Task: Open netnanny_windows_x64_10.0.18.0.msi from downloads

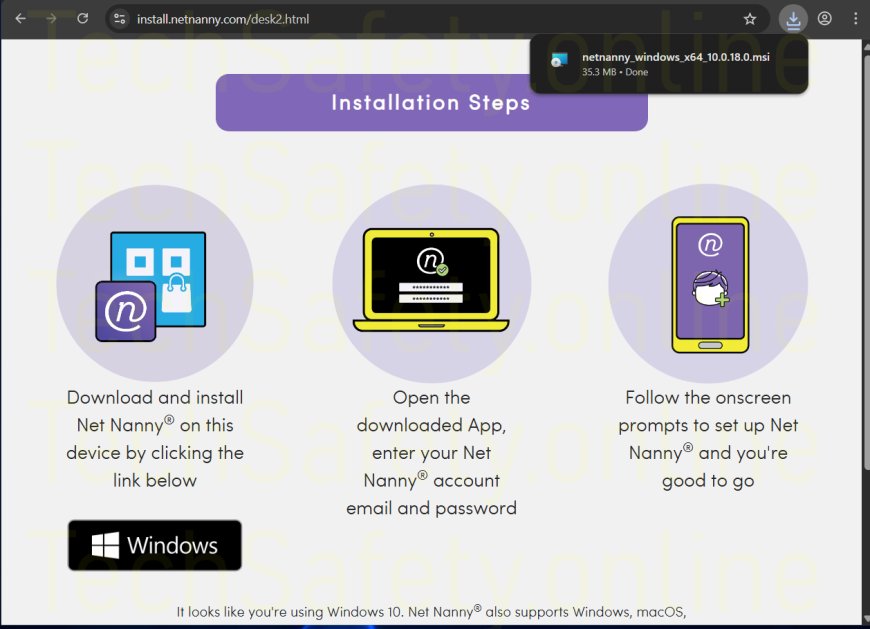Action: 676,57
